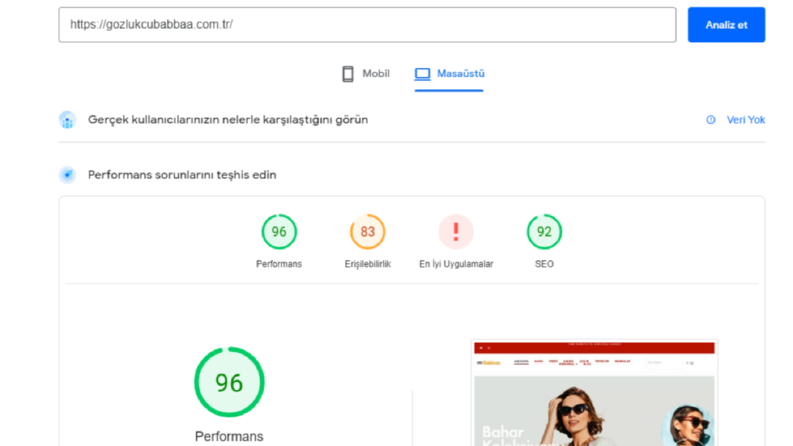Click 'Gerçek kullanıcılarınızın nelerle karşılaştığını görün' heading
Viewport: 793px width, 446px height.
coord(228,120)
